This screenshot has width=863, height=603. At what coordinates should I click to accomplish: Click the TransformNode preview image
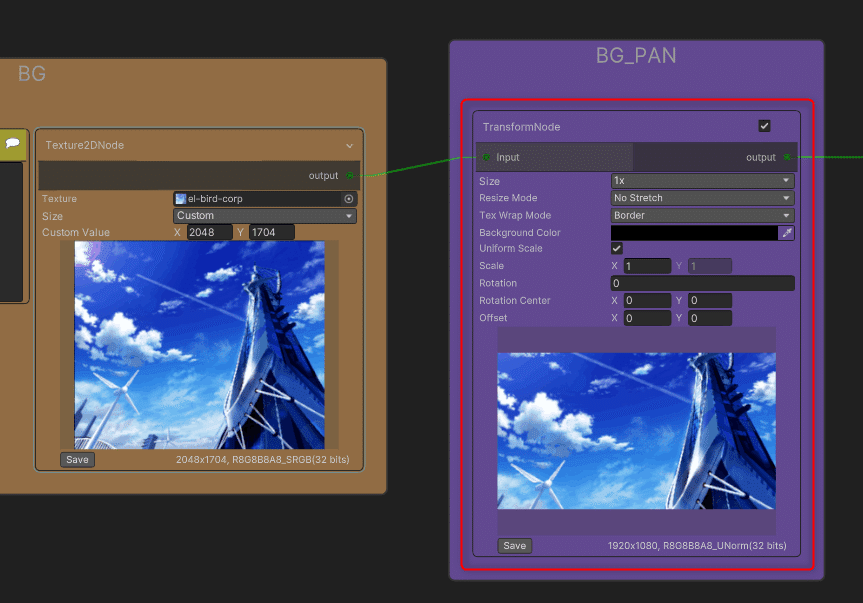coord(636,431)
